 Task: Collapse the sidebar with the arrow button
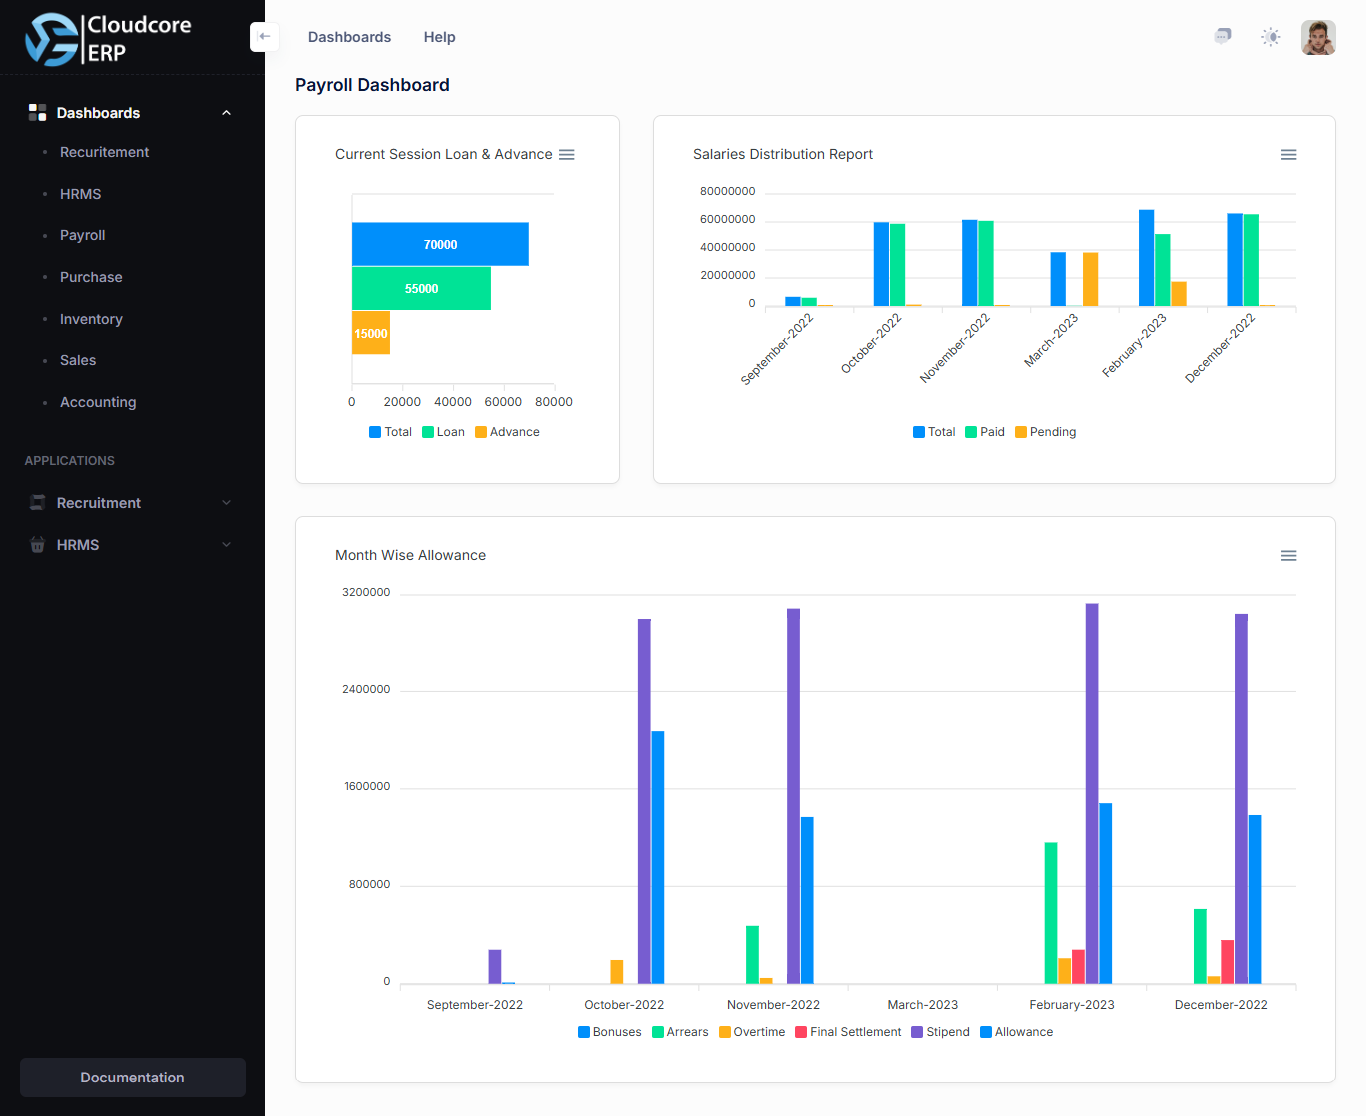(264, 37)
